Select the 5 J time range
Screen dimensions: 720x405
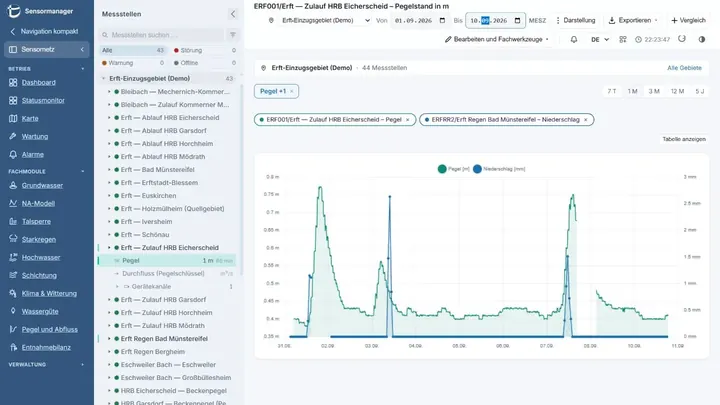coord(699,91)
